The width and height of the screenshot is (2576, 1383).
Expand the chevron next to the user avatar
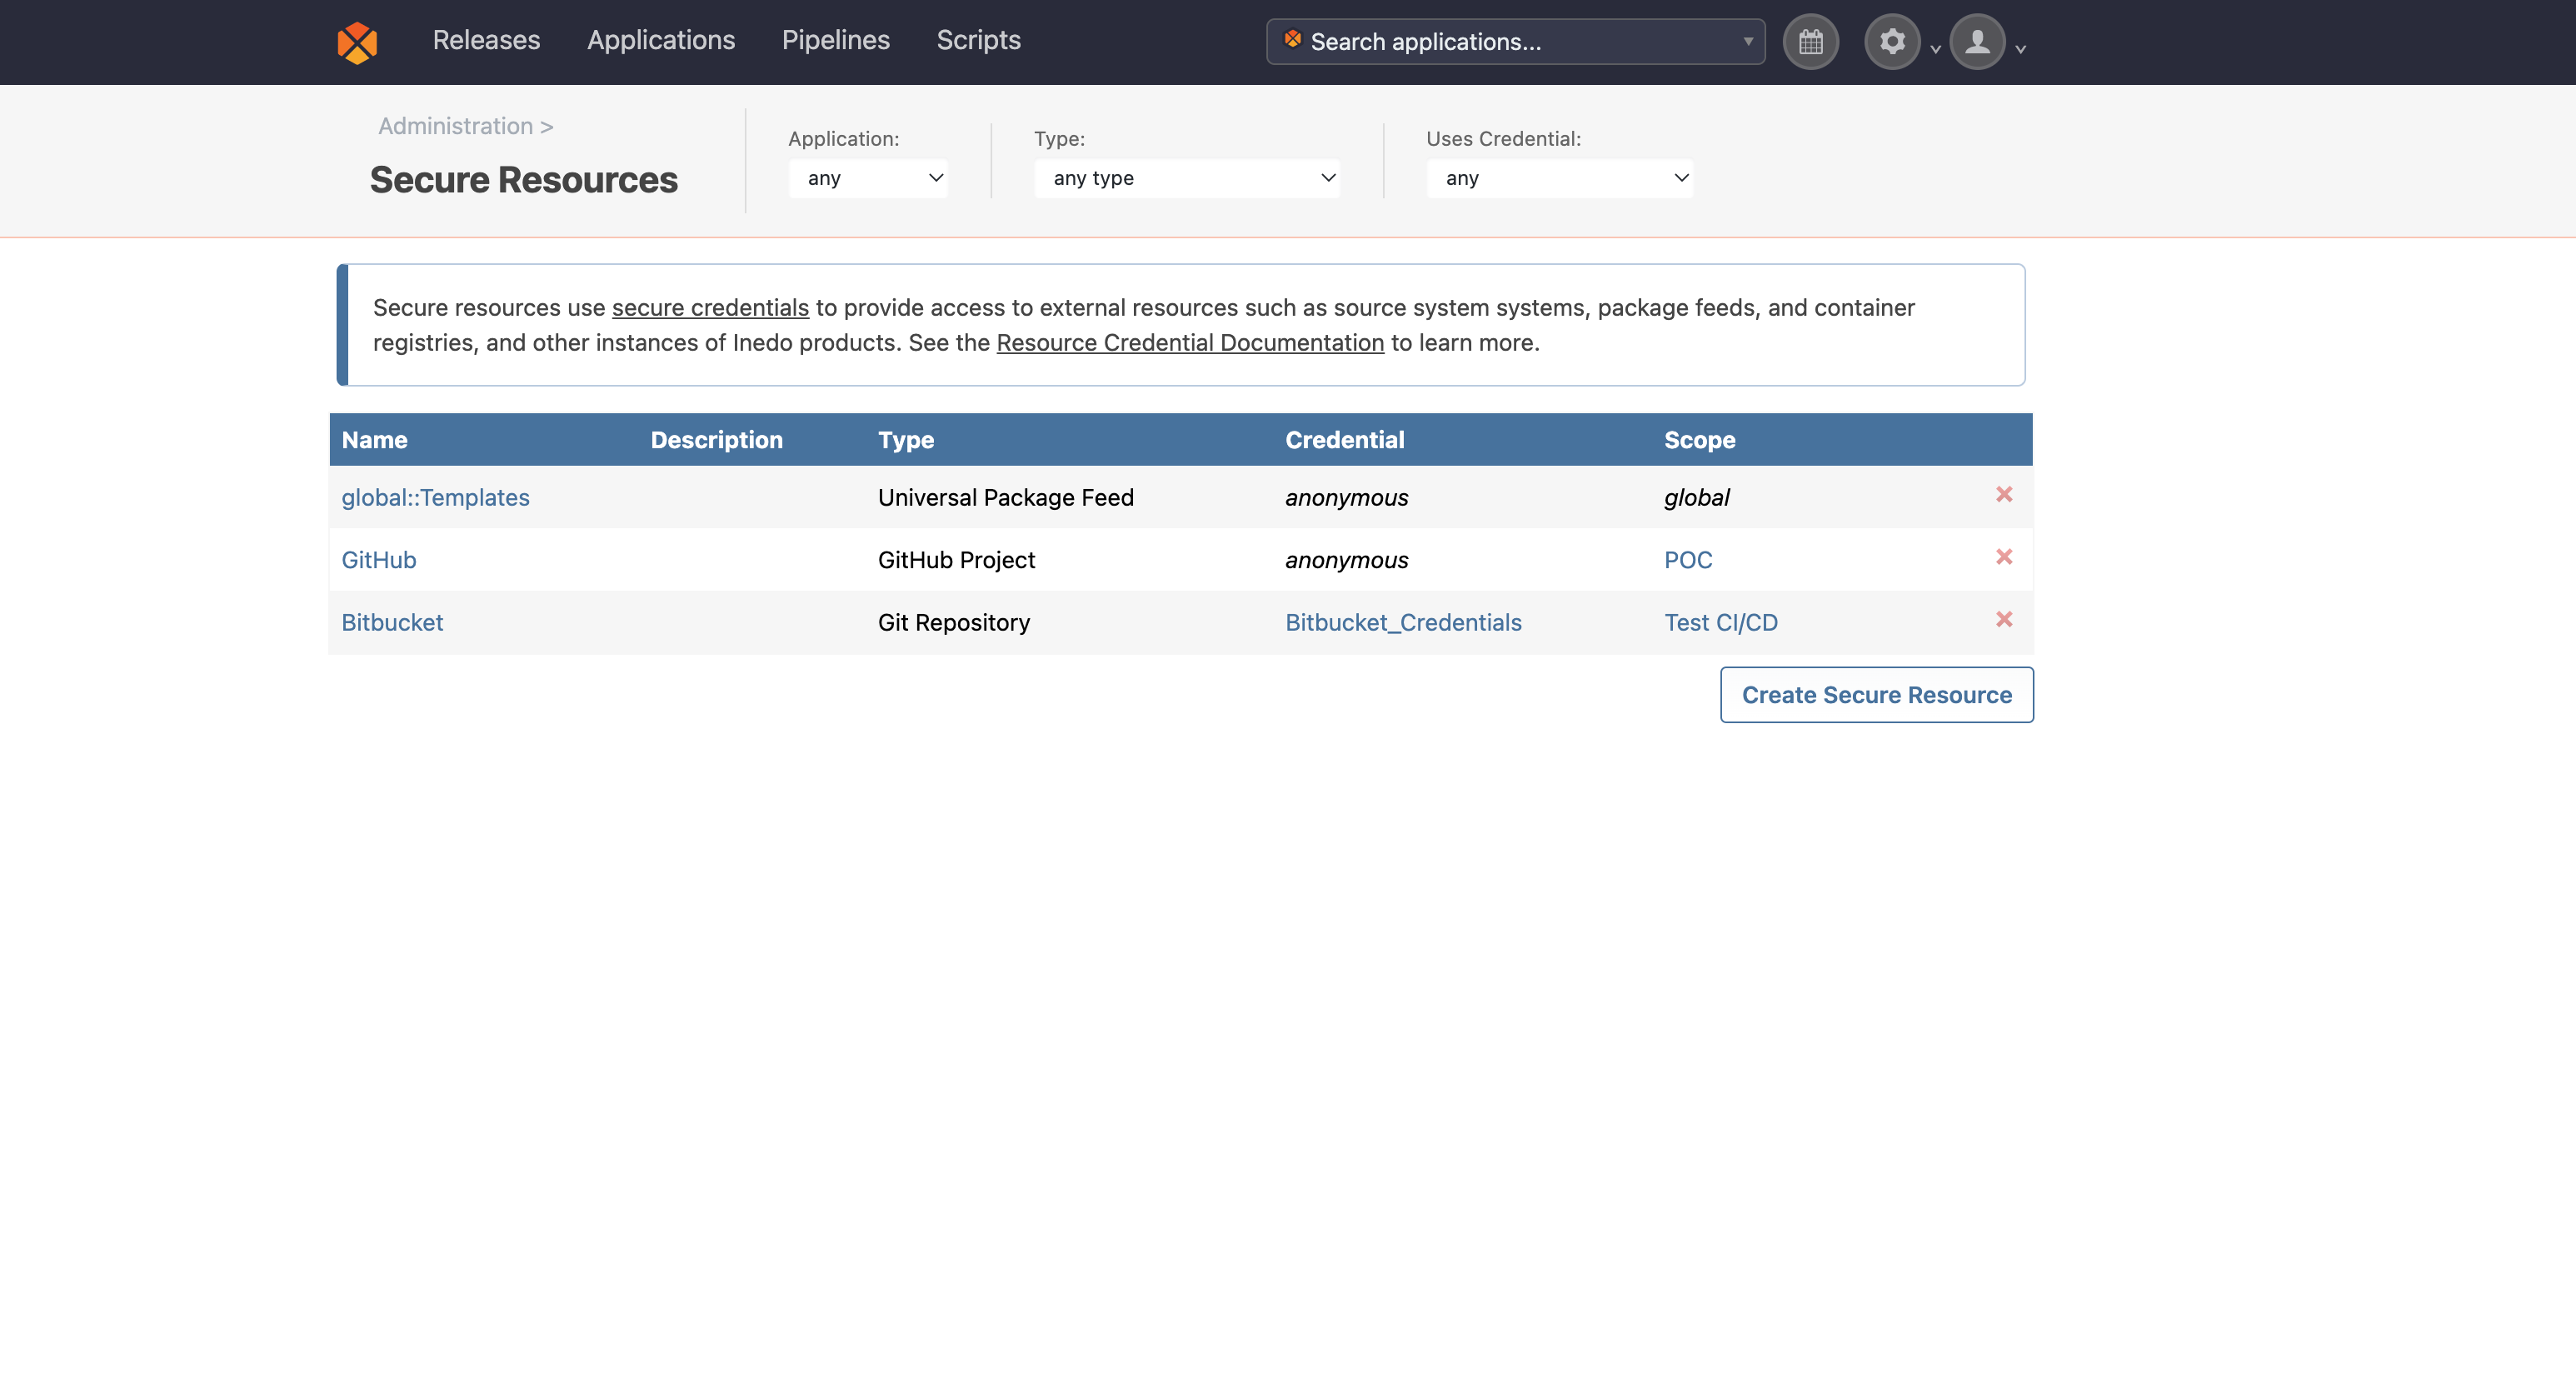2020,48
